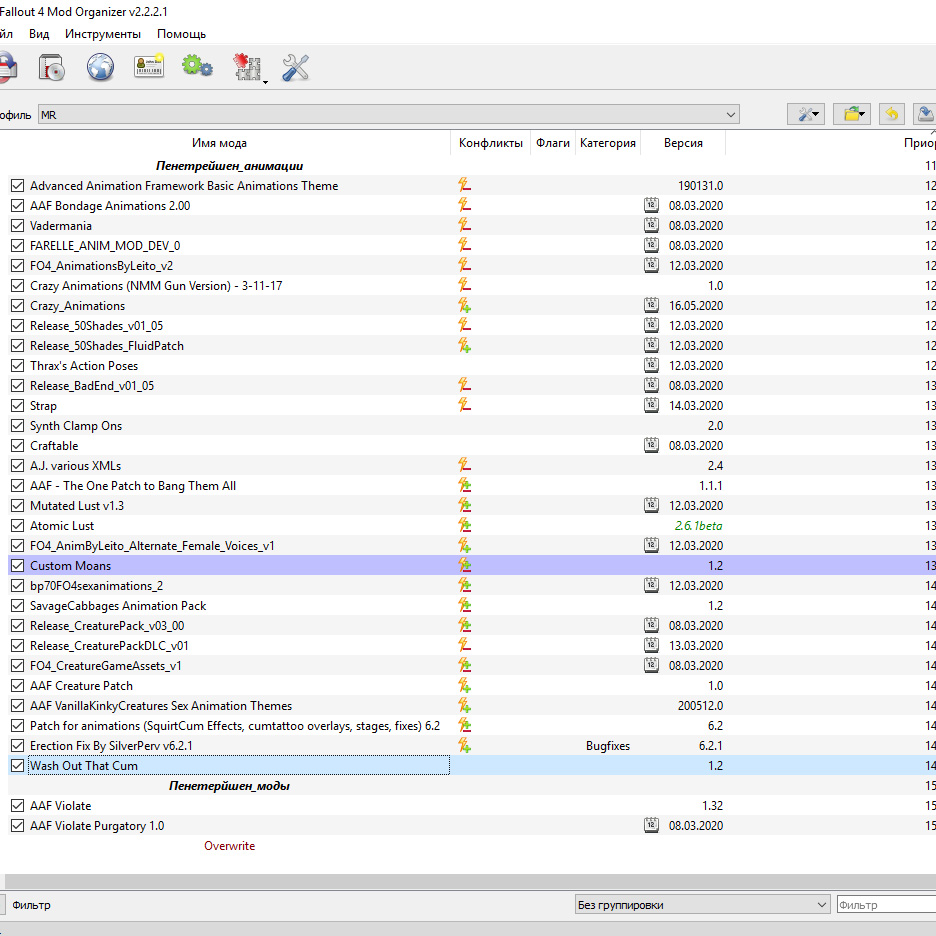Uncheck Advanced Animation Framework Basic Animations Theme
Image resolution: width=936 pixels, height=936 pixels.
[17, 186]
